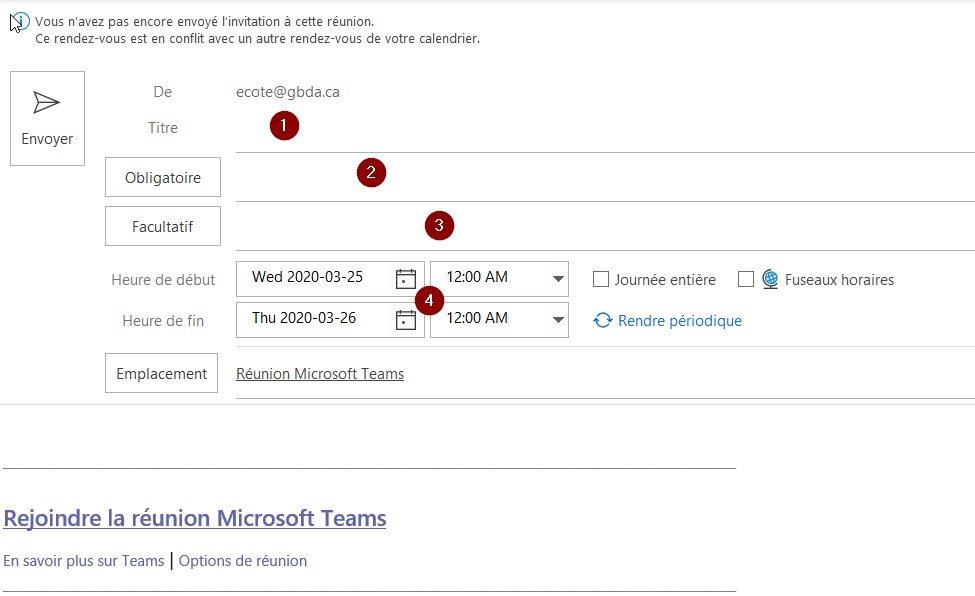Click the Fuseaux horaires globe icon

coord(770,279)
